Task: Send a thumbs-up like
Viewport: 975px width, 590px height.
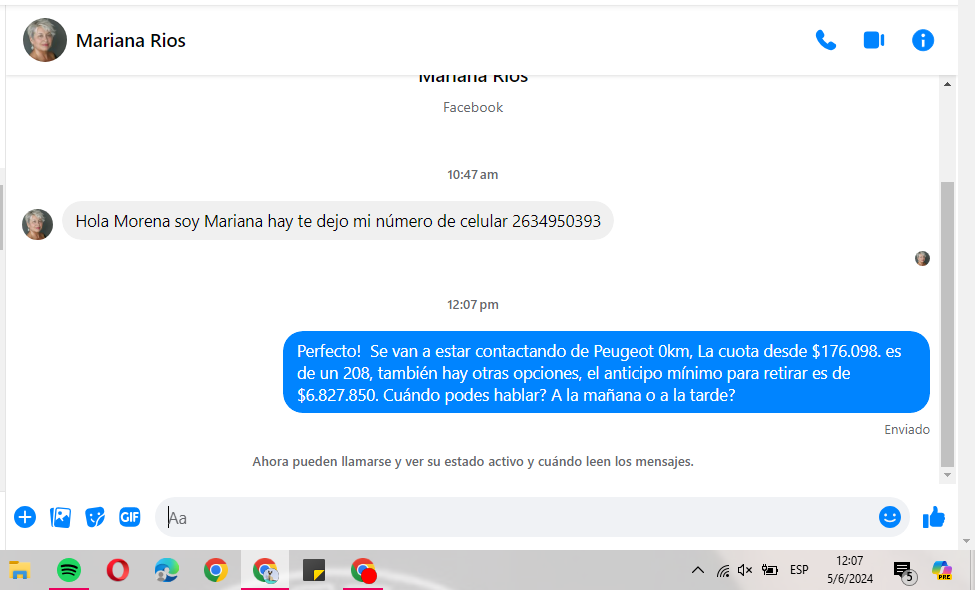Action: 934,517
